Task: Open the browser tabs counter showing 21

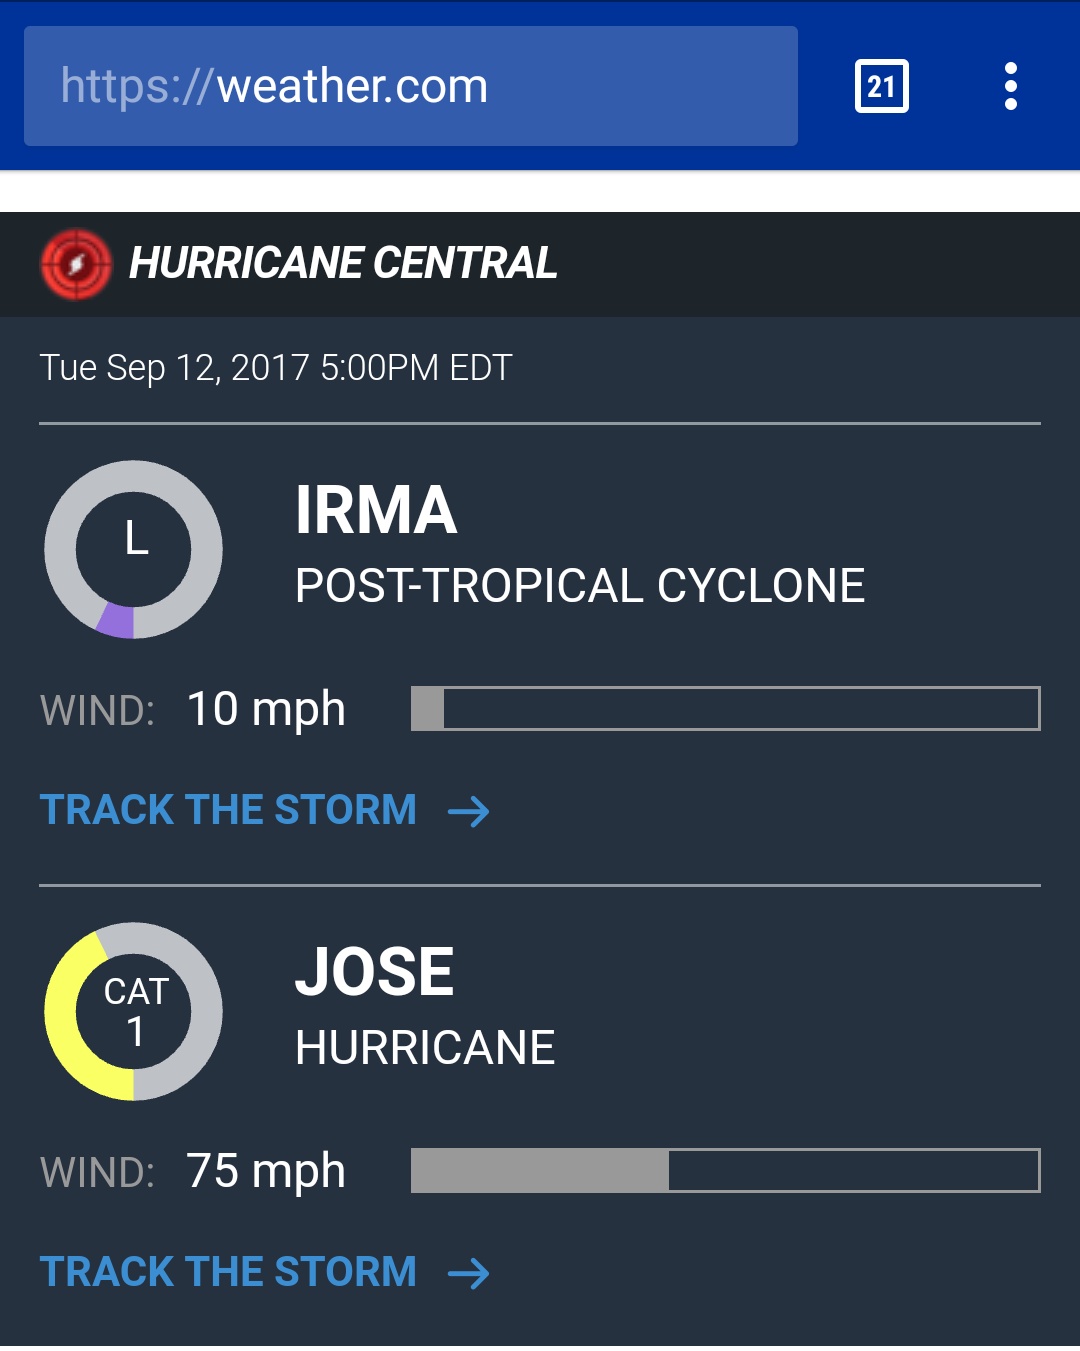Action: (x=881, y=87)
